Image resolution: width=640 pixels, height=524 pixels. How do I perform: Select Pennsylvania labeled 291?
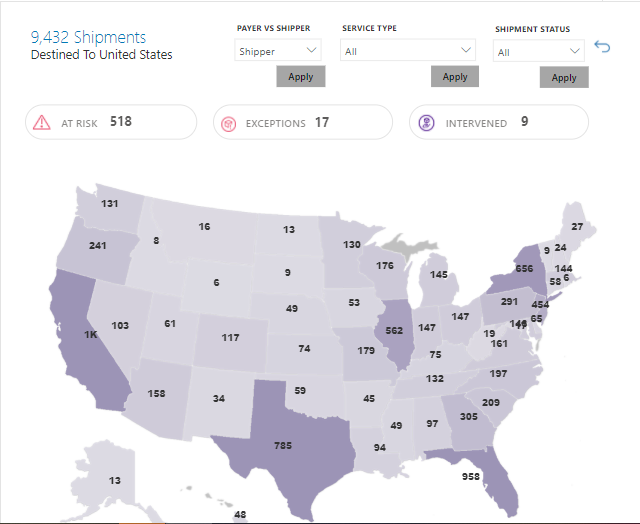tap(509, 304)
